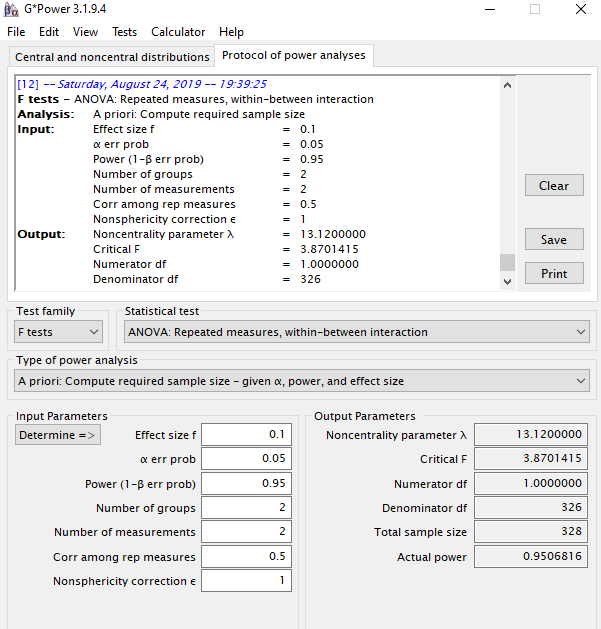601x629 pixels.
Task: Click the Nonsphericity correction ε input field
Action: (x=246, y=580)
